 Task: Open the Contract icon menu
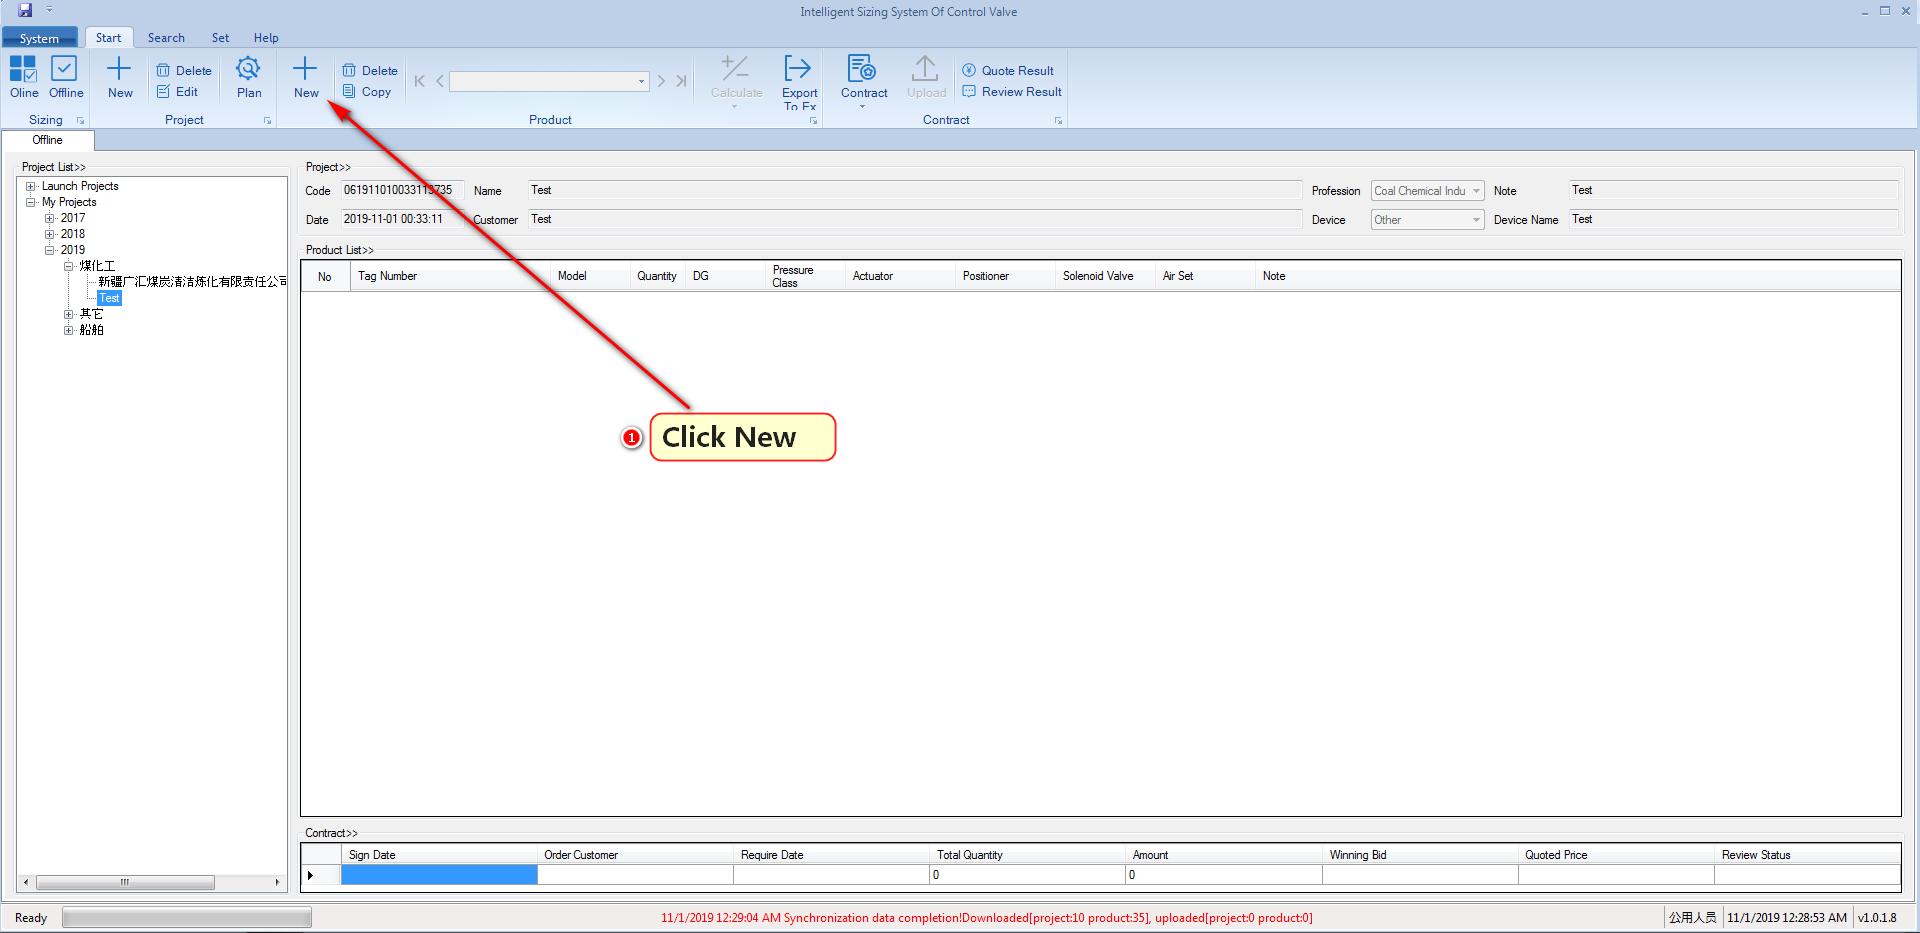coord(863,80)
